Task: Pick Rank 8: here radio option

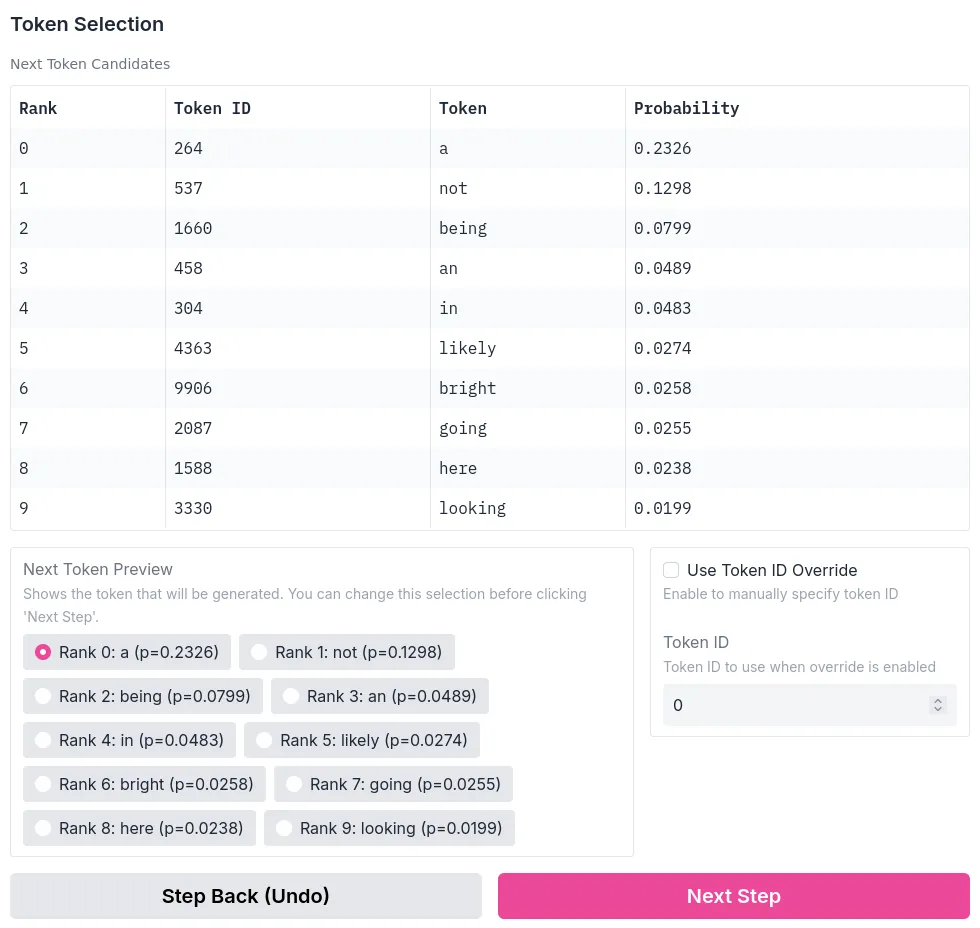Action: tap(43, 828)
